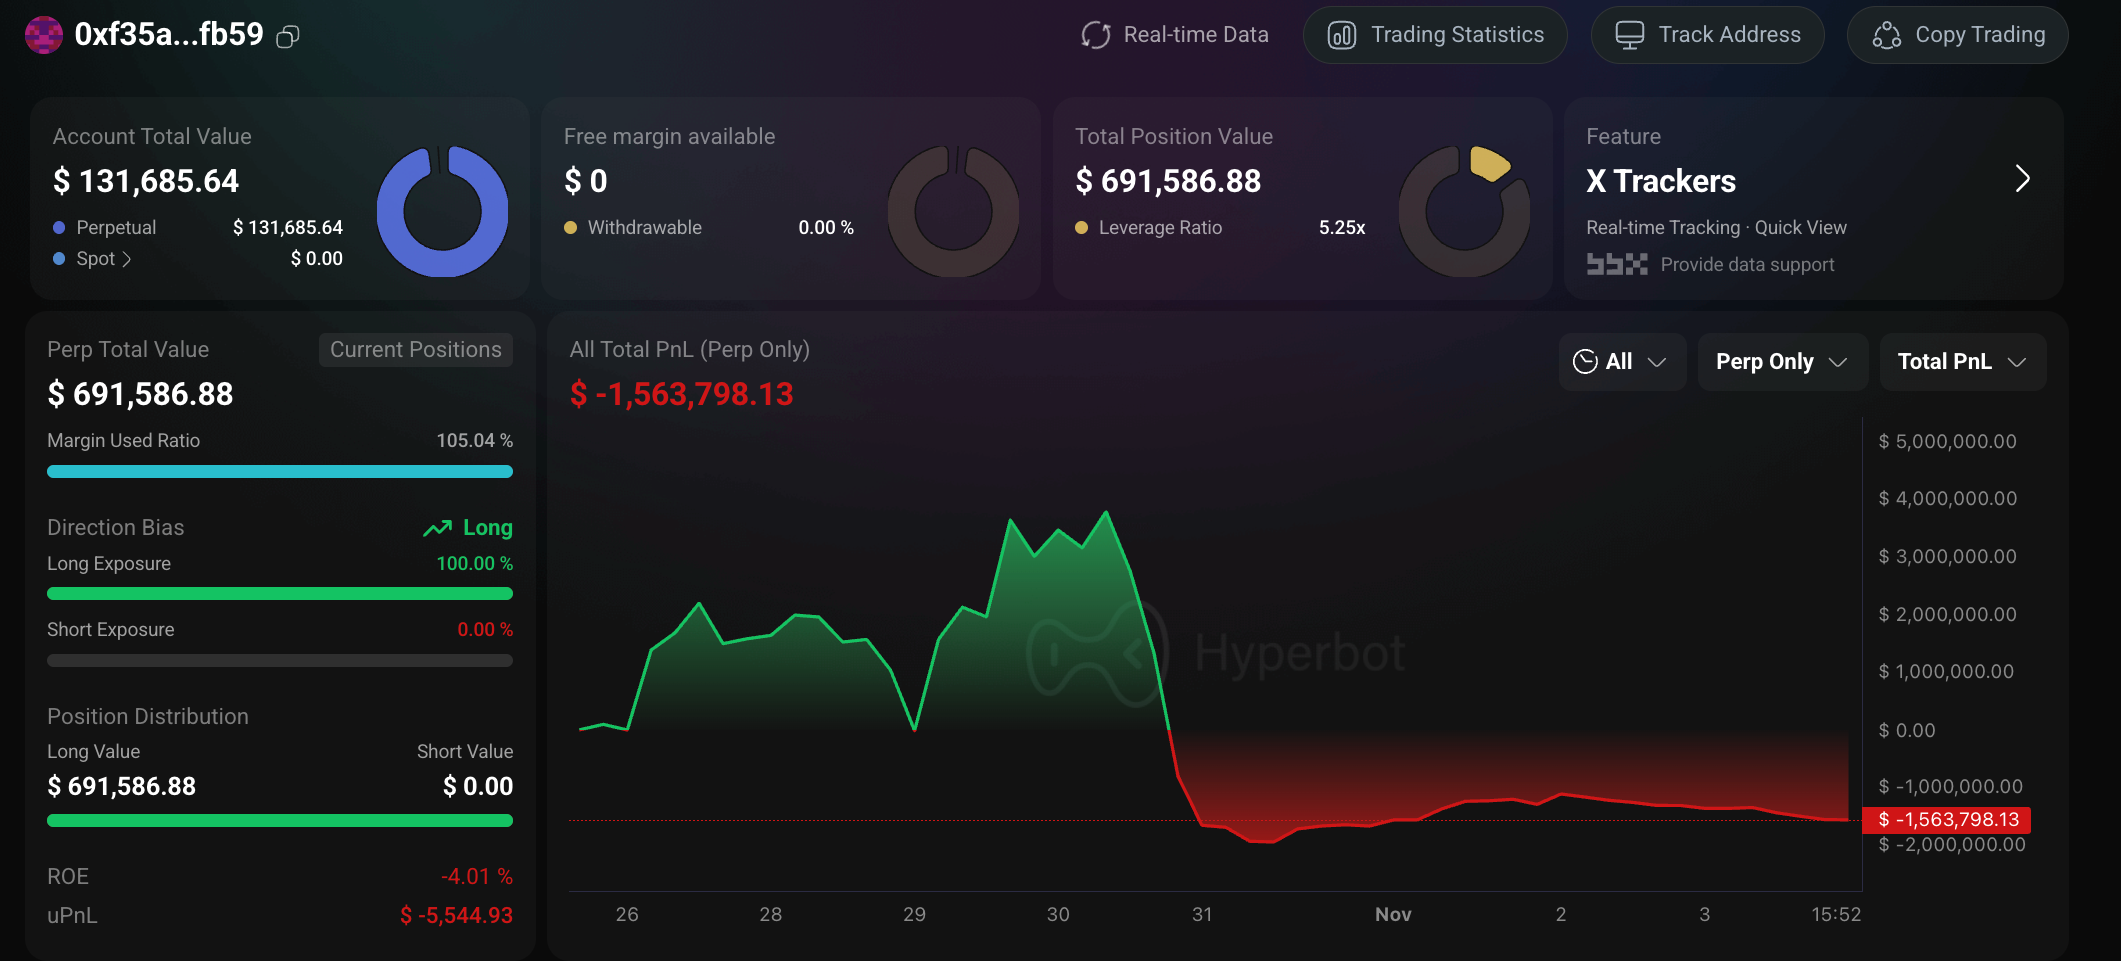
Task: Click the OKX data support logo
Action: pos(1617,264)
